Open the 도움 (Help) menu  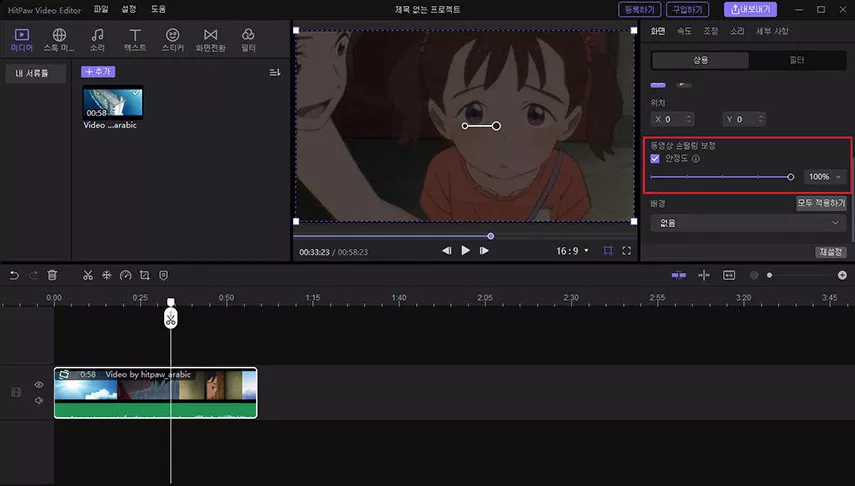click(158, 9)
